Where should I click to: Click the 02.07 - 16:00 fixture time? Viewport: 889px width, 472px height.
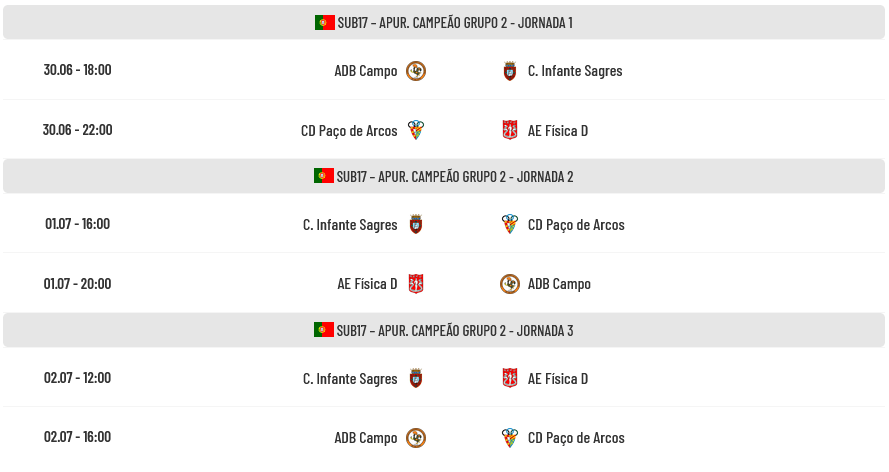click(x=78, y=437)
